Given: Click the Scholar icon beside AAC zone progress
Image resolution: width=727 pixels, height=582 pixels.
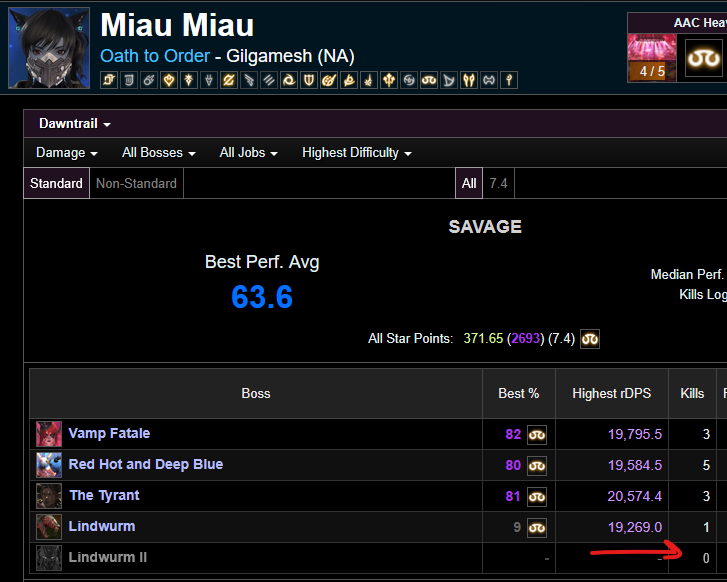Looking at the screenshot, I should pyautogui.click(x=704, y=58).
